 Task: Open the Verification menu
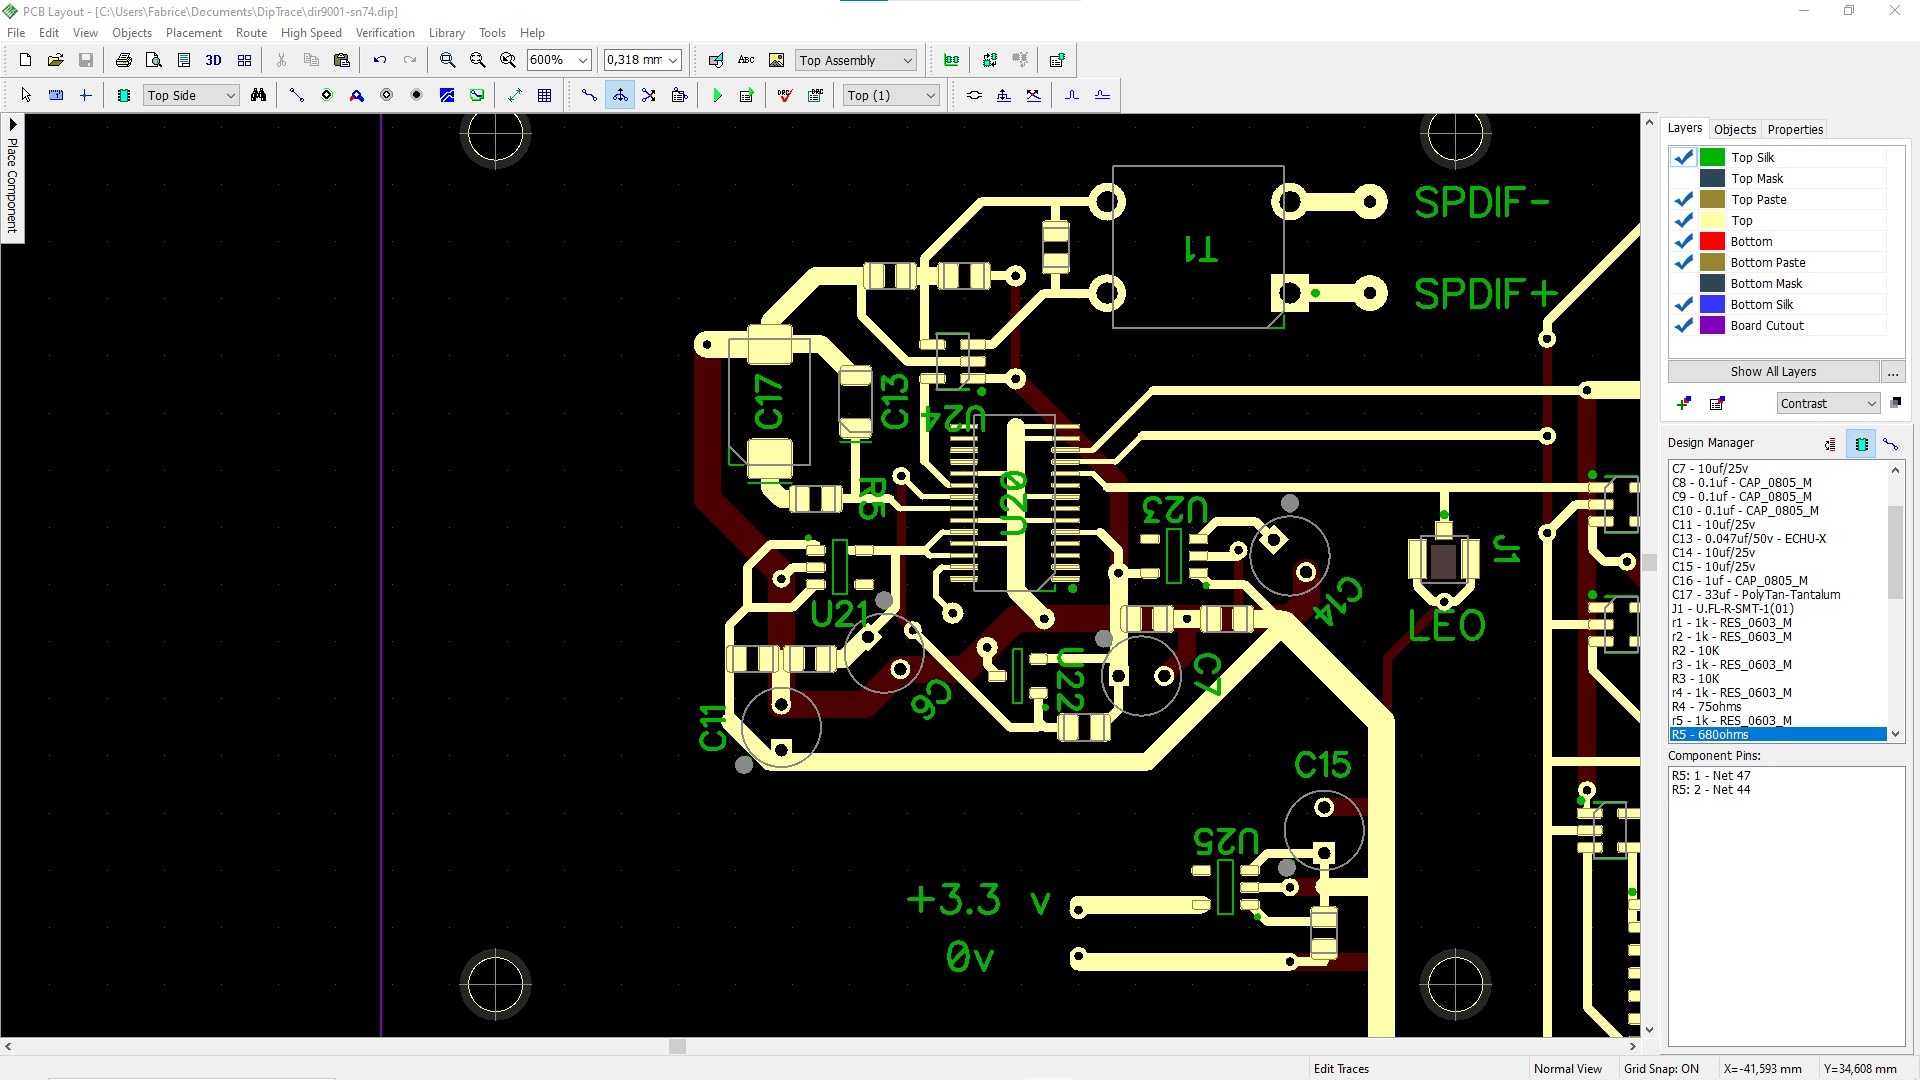[385, 33]
